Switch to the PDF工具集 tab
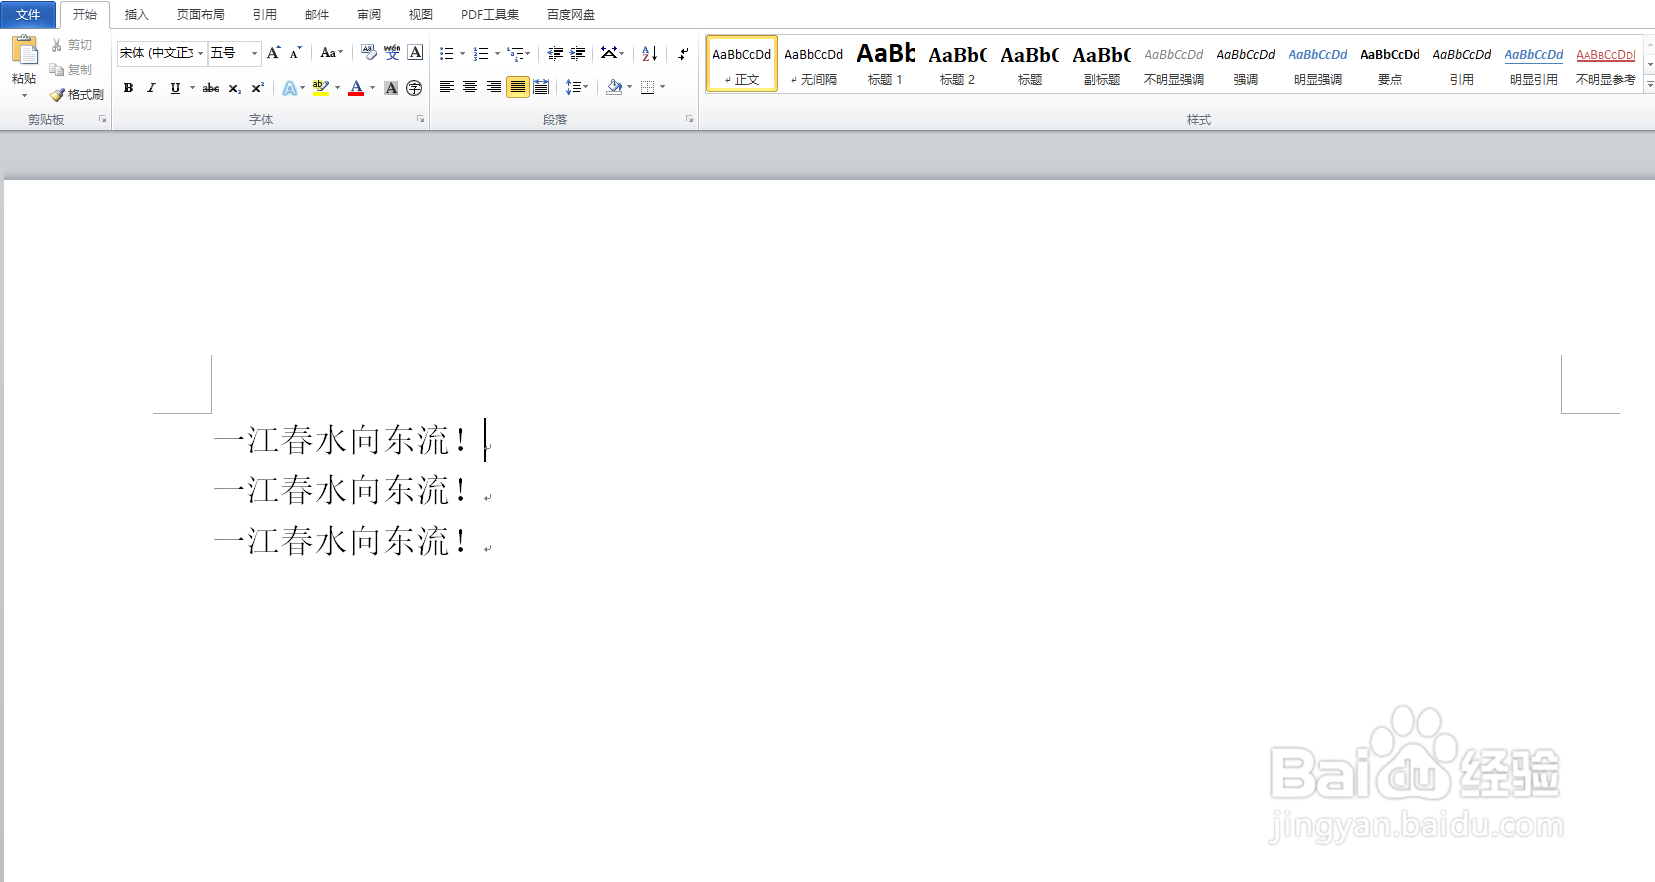Image resolution: width=1655 pixels, height=882 pixels. 489,14
